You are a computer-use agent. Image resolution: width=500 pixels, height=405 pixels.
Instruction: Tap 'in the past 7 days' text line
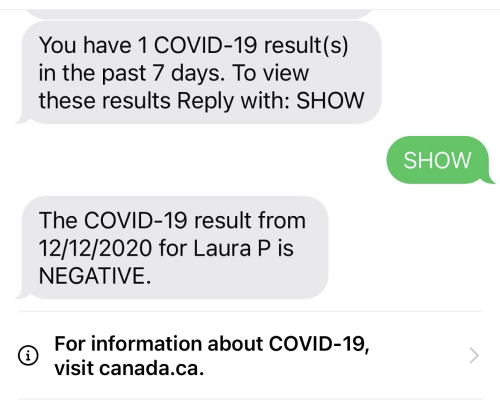[132, 73]
